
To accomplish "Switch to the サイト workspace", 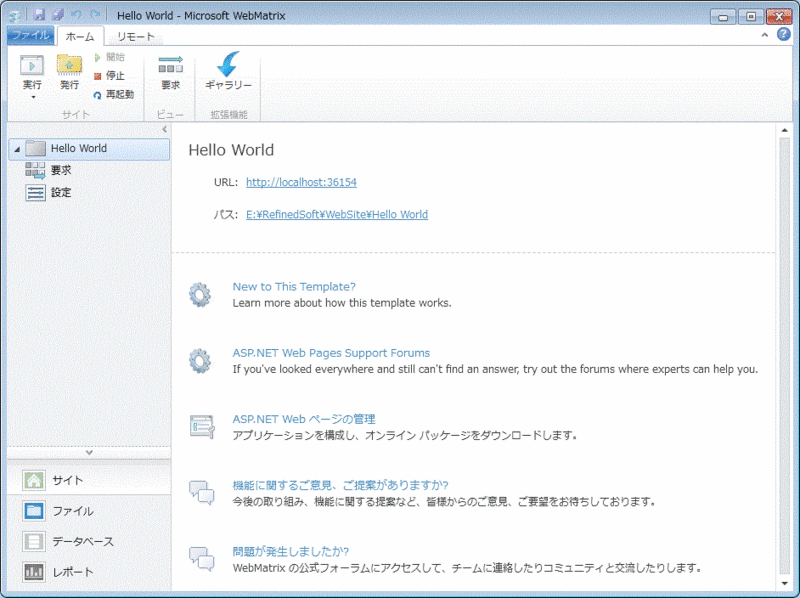I will [x=89, y=480].
